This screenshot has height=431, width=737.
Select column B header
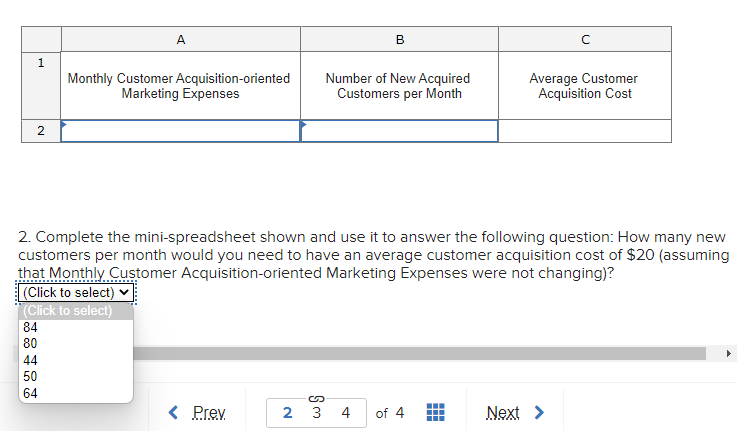pyautogui.click(x=400, y=39)
